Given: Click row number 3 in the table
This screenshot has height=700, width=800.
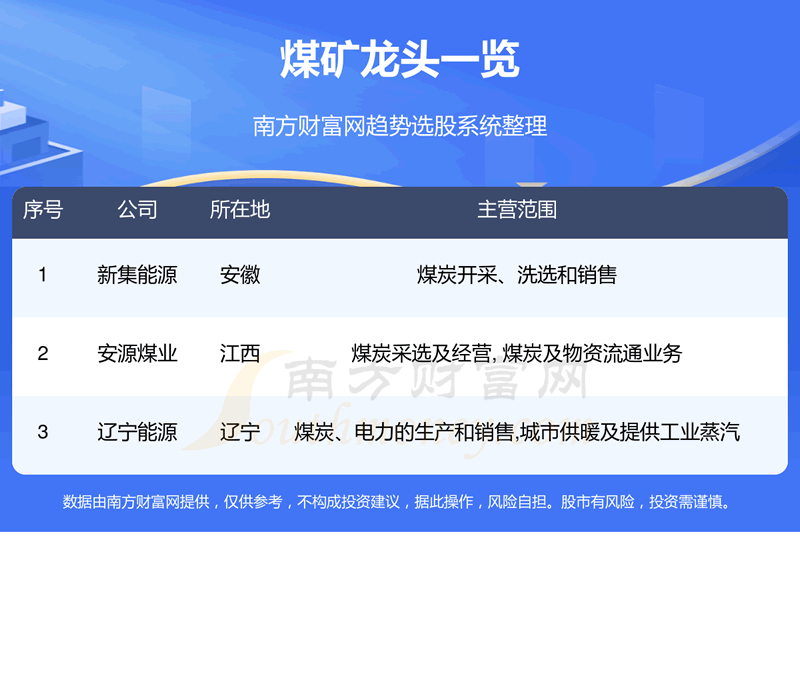Looking at the screenshot, I should click(x=42, y=432).
